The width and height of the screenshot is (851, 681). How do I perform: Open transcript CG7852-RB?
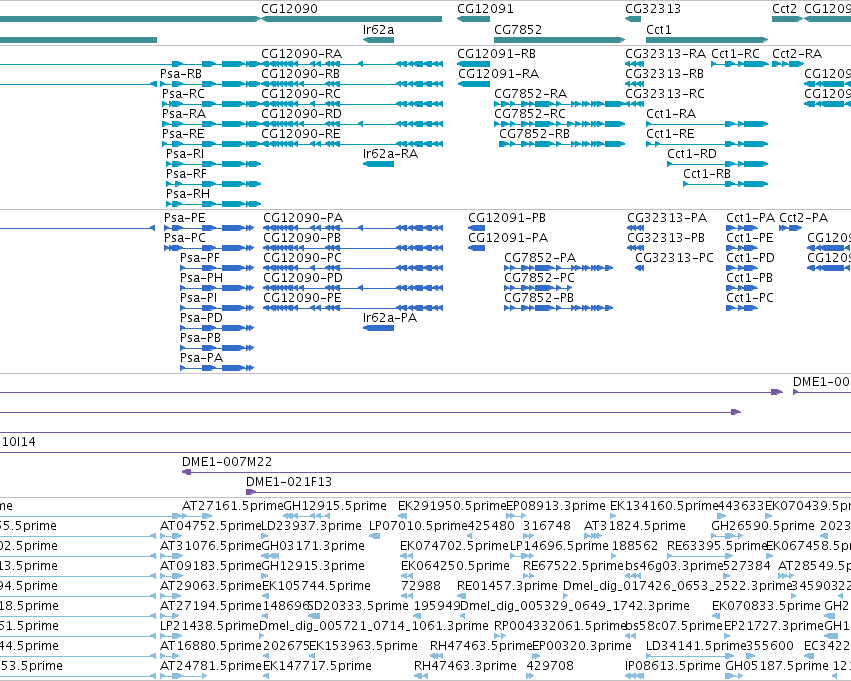pyautogui.click(x=535, y=134)
